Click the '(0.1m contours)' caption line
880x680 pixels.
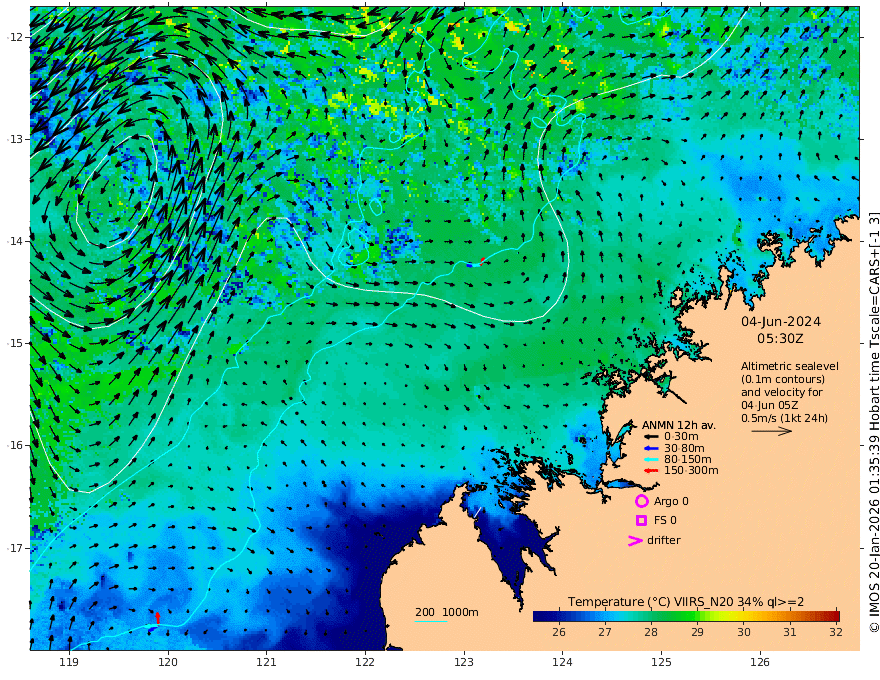pyautogui.click(x=783, y=379)
